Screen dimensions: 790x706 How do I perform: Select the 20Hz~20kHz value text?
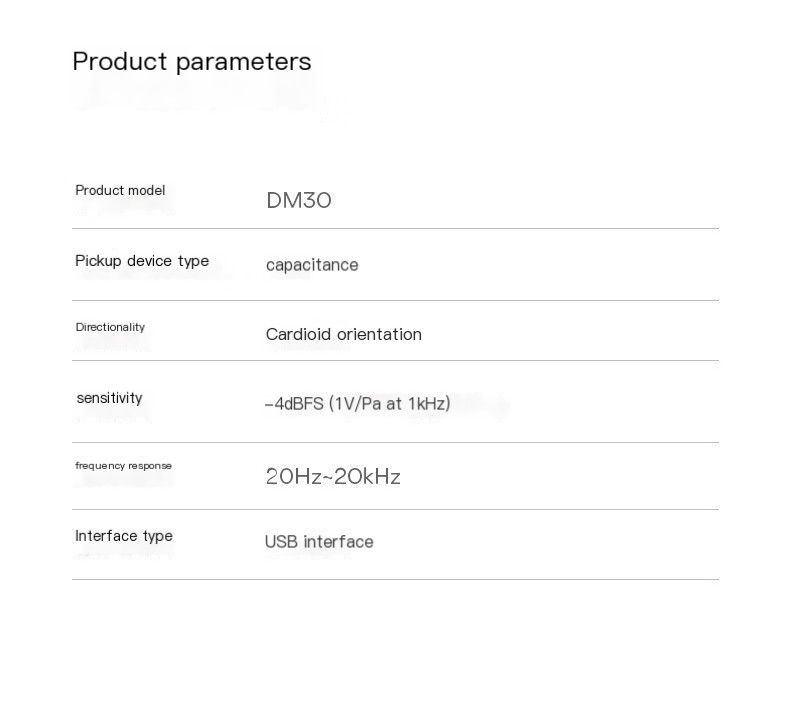coord(333,477)
